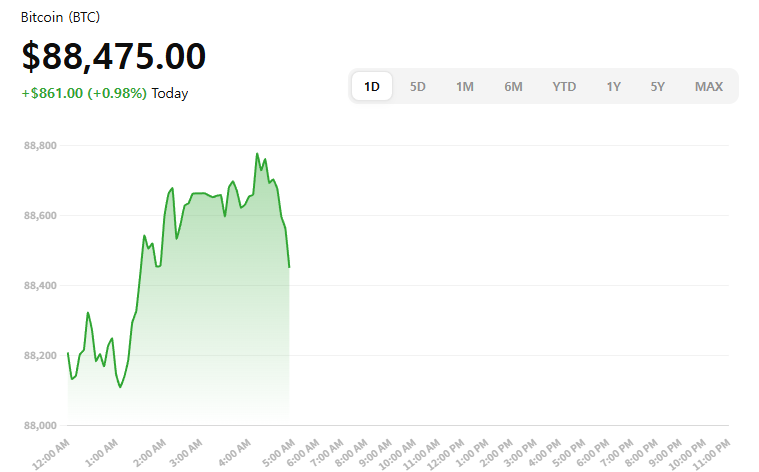Click the chart's lowest dip near 1:00 AM
This screenshot has height=472, width=759.
point(120,387)
